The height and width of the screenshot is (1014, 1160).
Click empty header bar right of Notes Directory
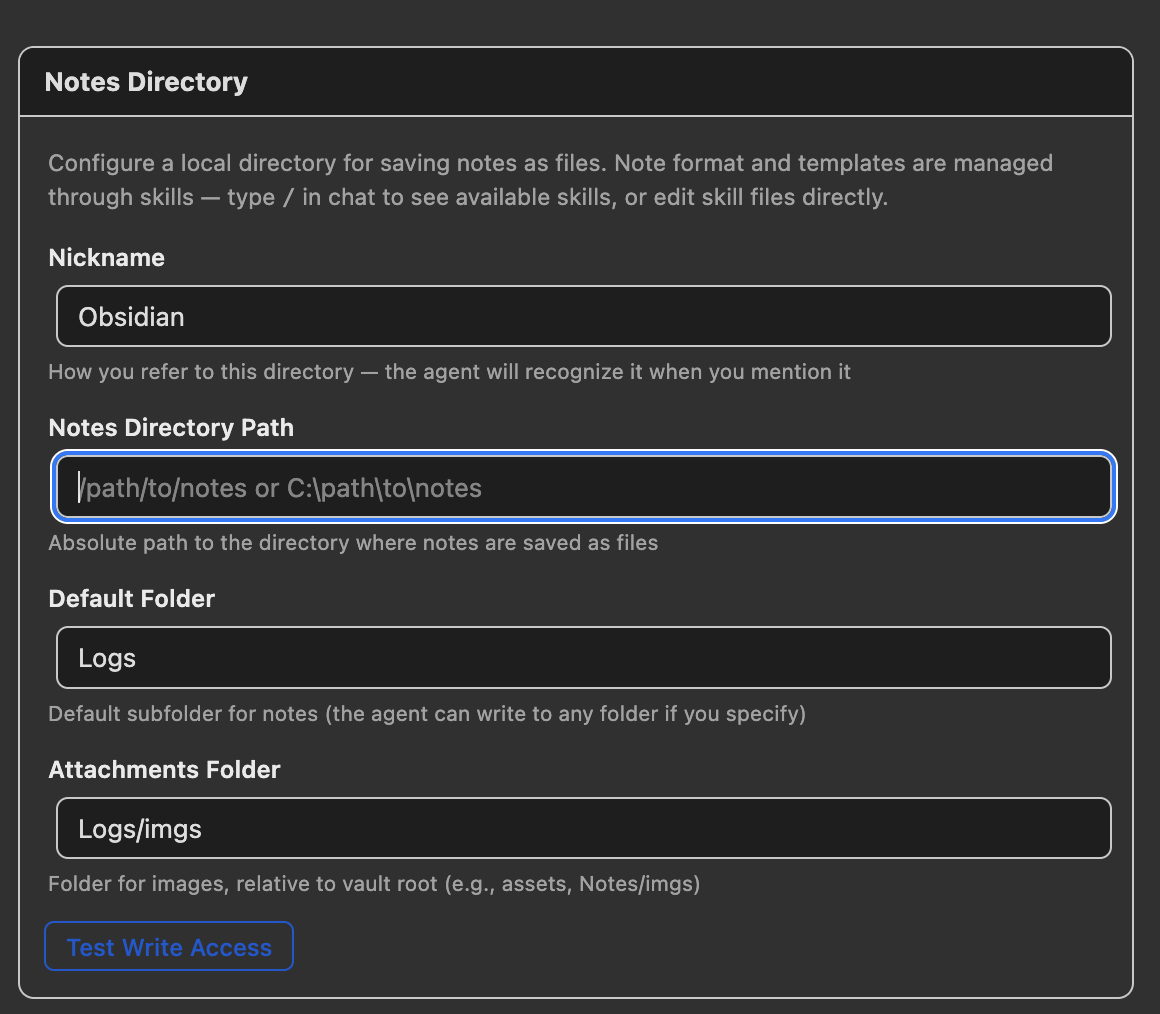(x=700, y=82)
